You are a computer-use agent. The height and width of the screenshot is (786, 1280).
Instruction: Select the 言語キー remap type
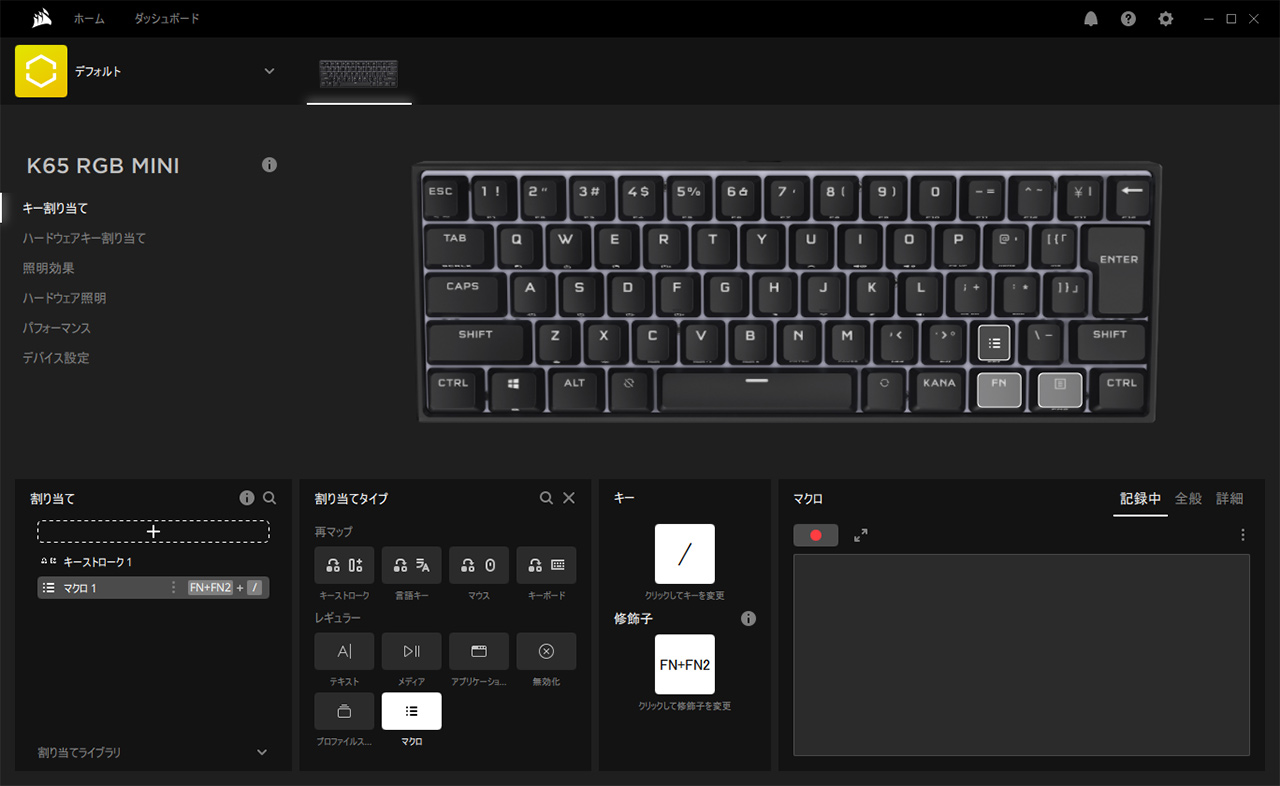point(411,565)
